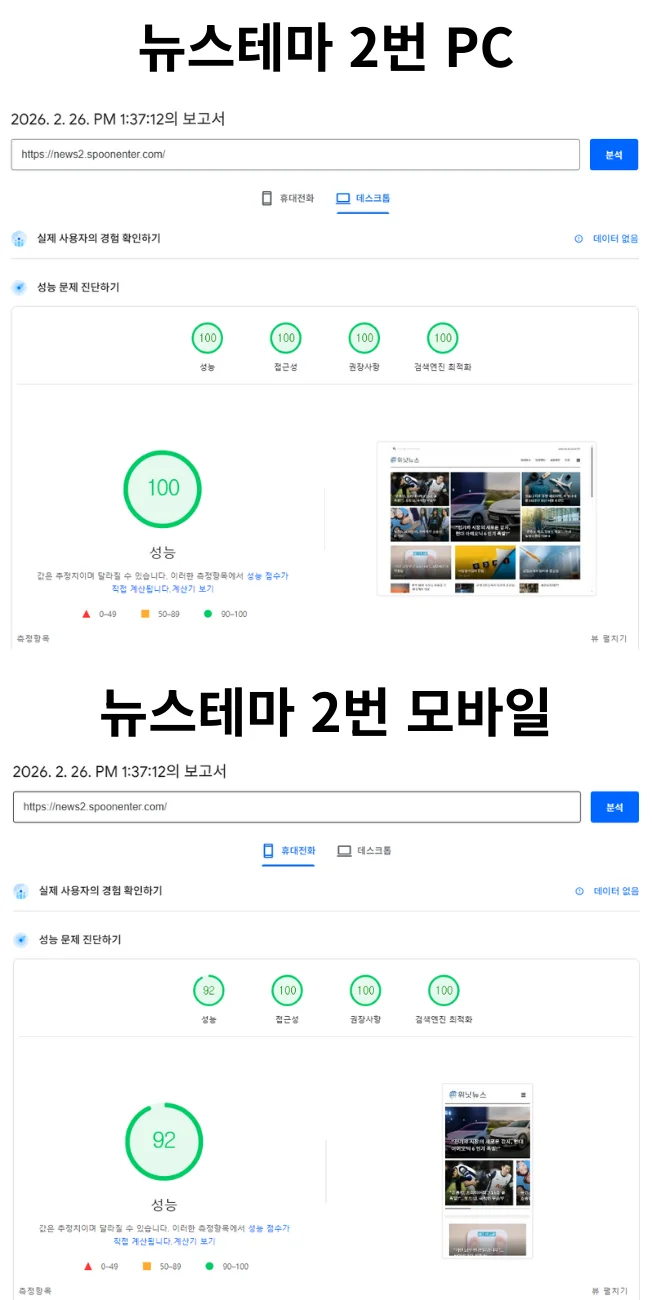
Task: Click the info icon beside 데이터 없음 in PC report
Action: click(578, 239)
